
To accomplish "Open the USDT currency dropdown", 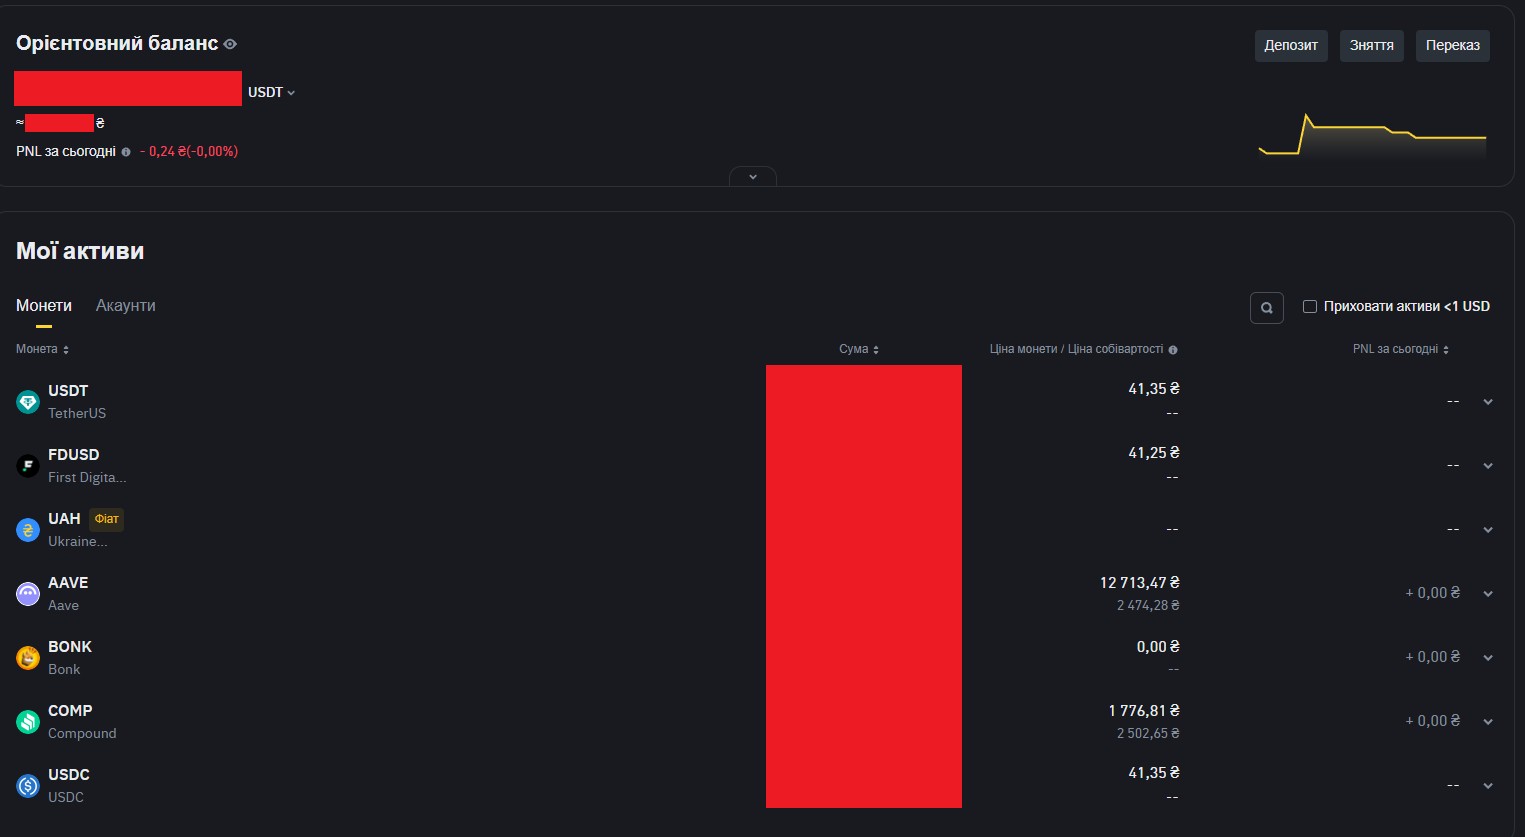I will pos(272,92).
